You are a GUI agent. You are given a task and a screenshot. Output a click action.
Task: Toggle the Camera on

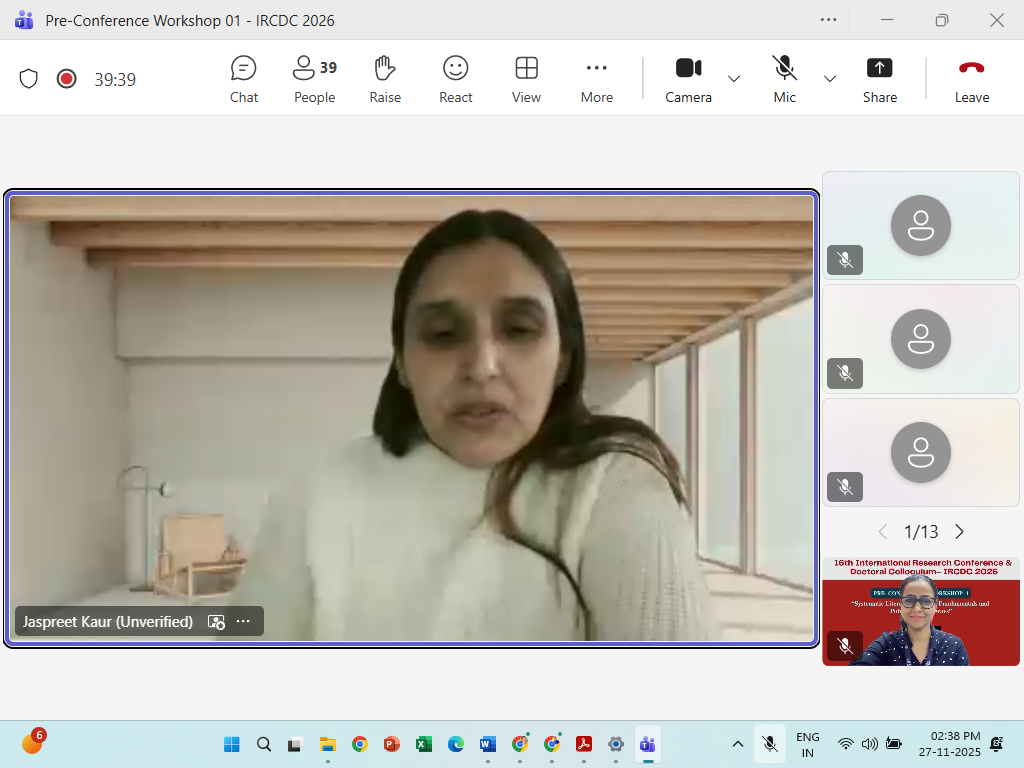coord(688,79)
